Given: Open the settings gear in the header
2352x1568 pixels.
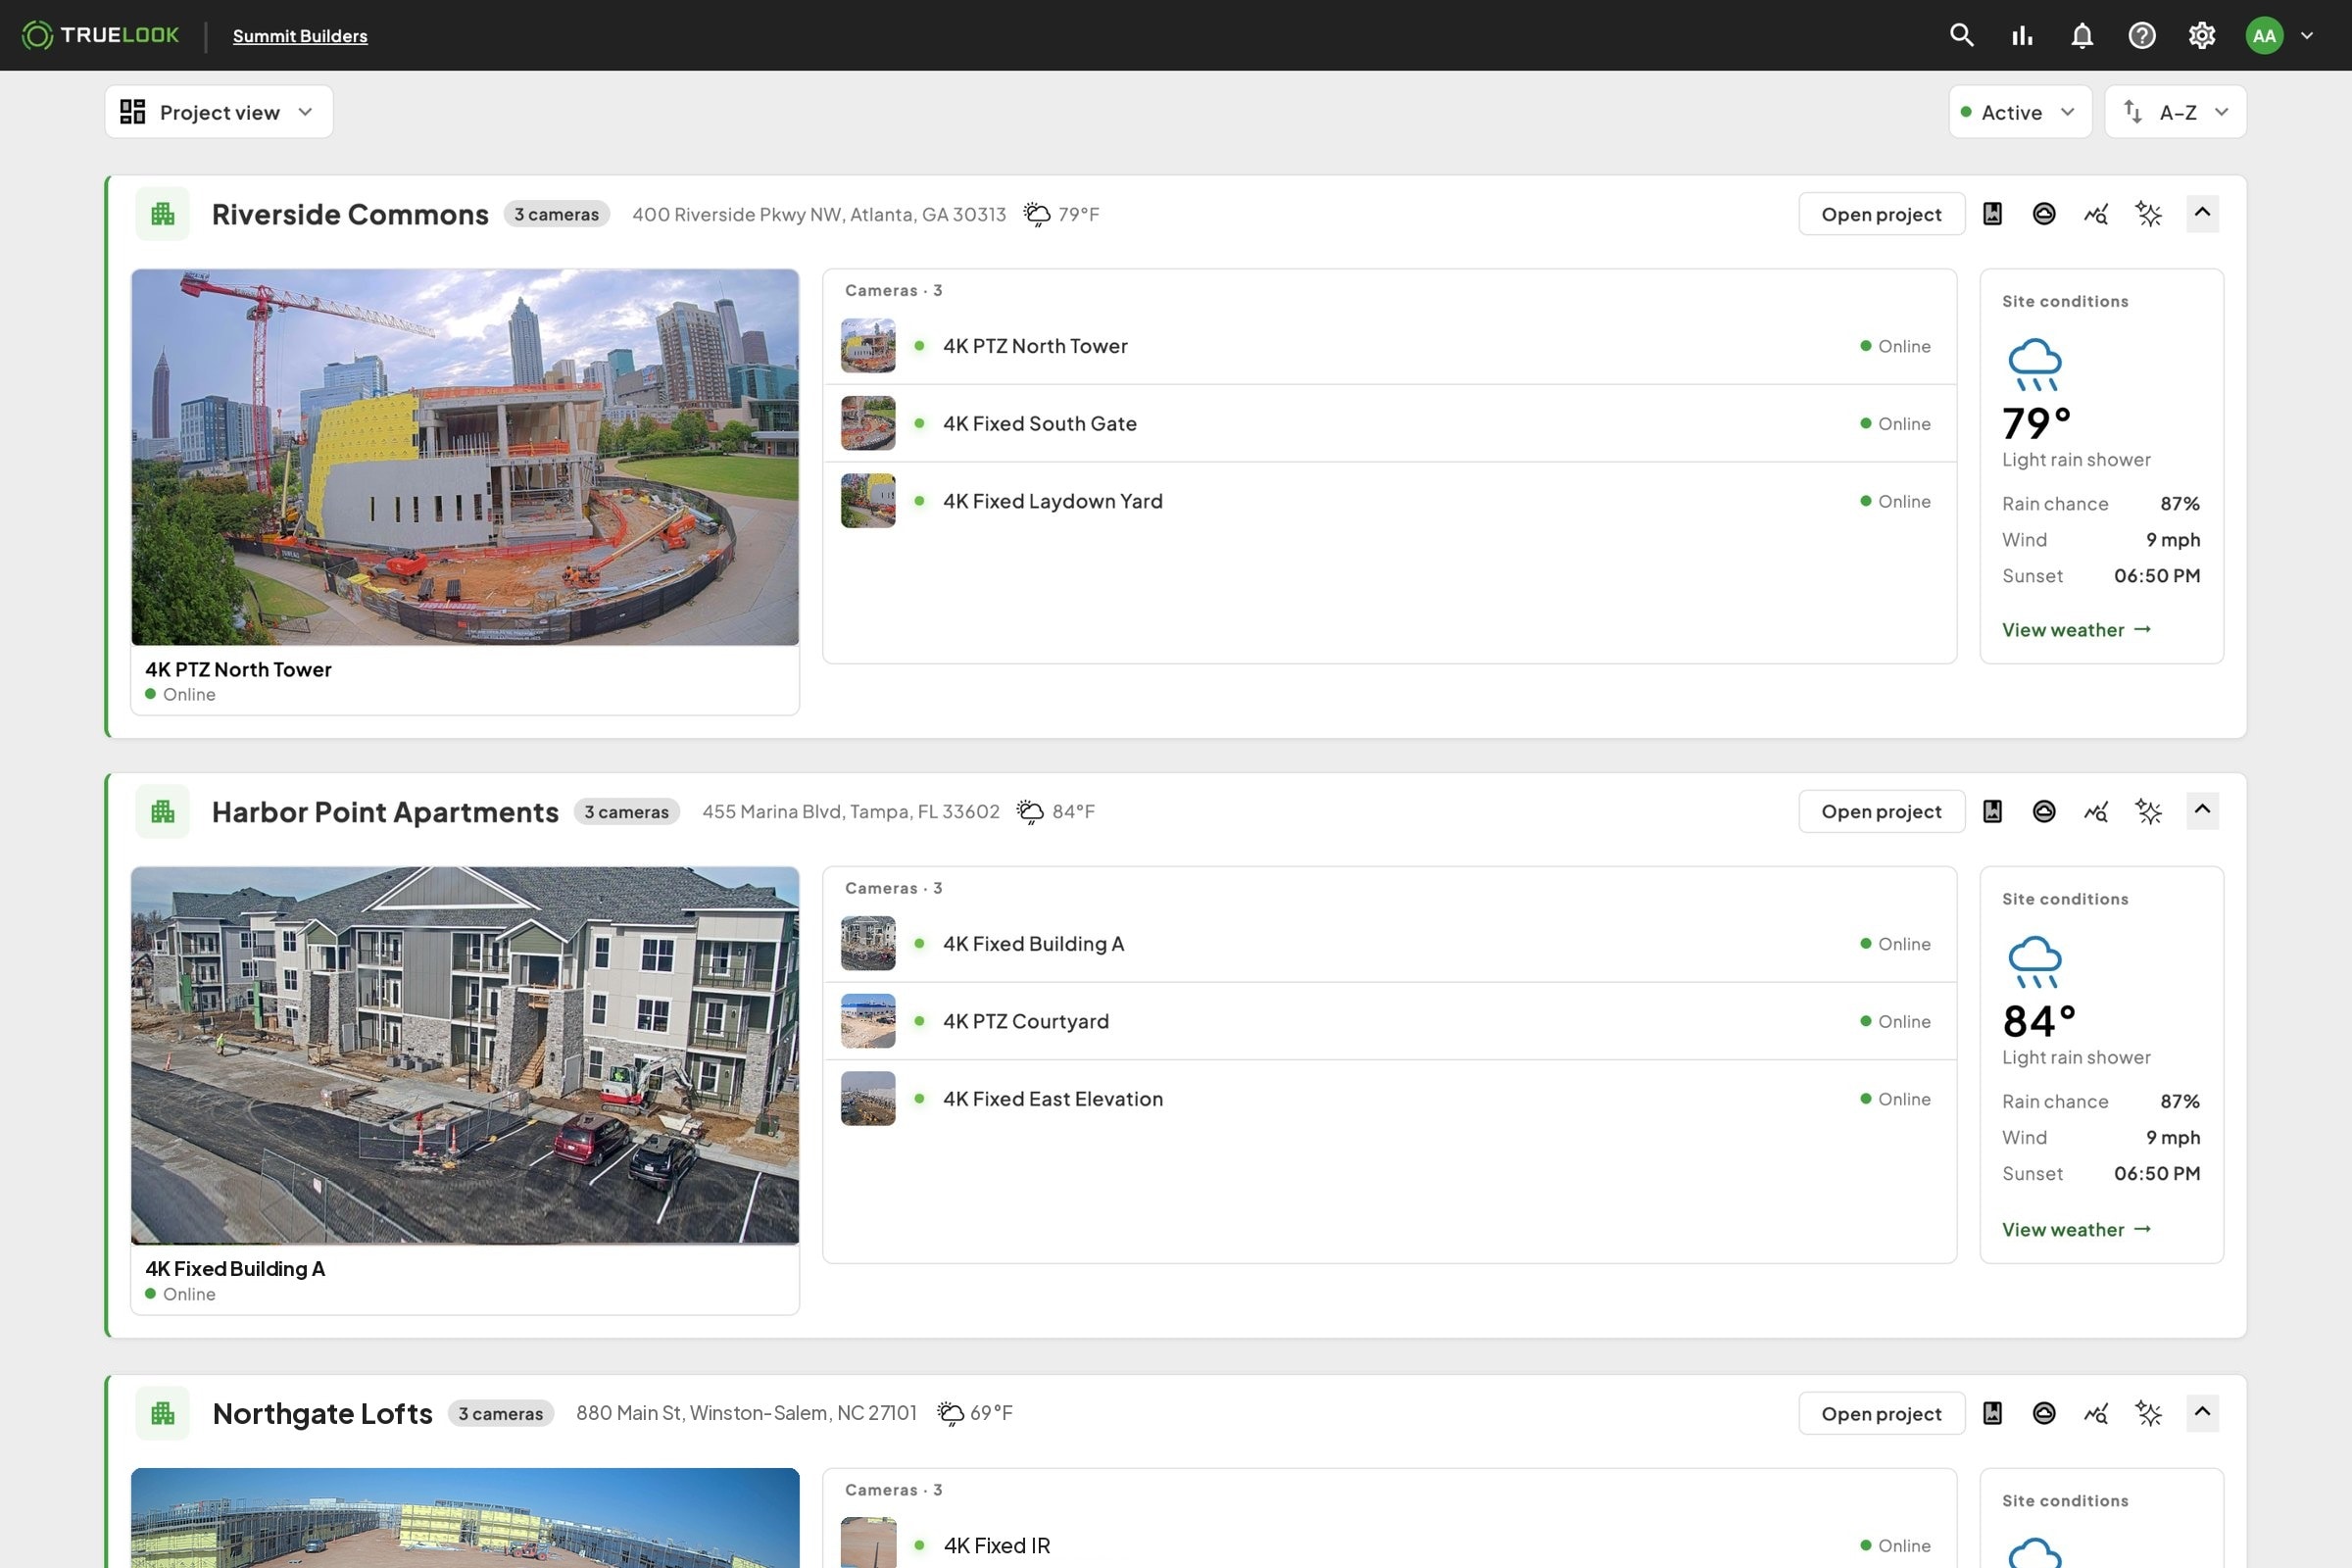Looking at the screenshot, I should click(x=2202, y=35).
